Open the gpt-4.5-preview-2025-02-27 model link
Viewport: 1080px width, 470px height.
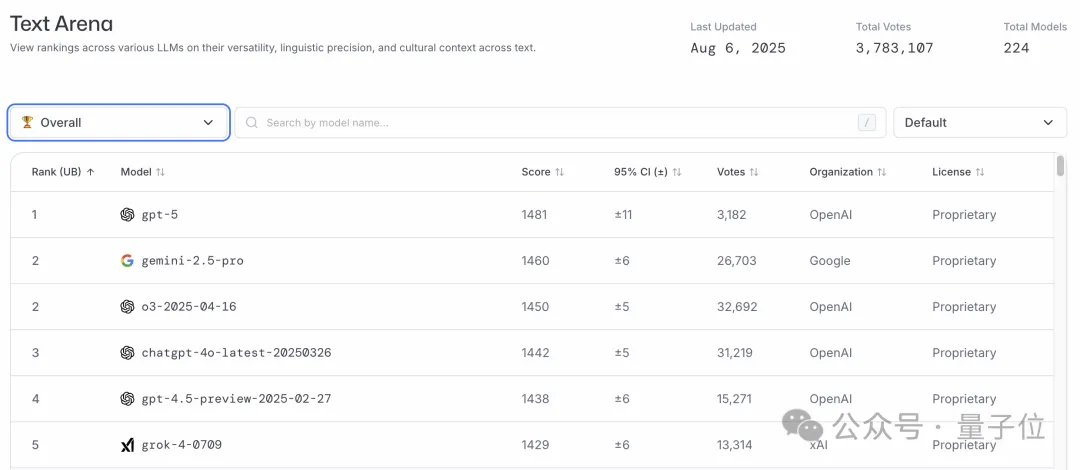[236, 399]
